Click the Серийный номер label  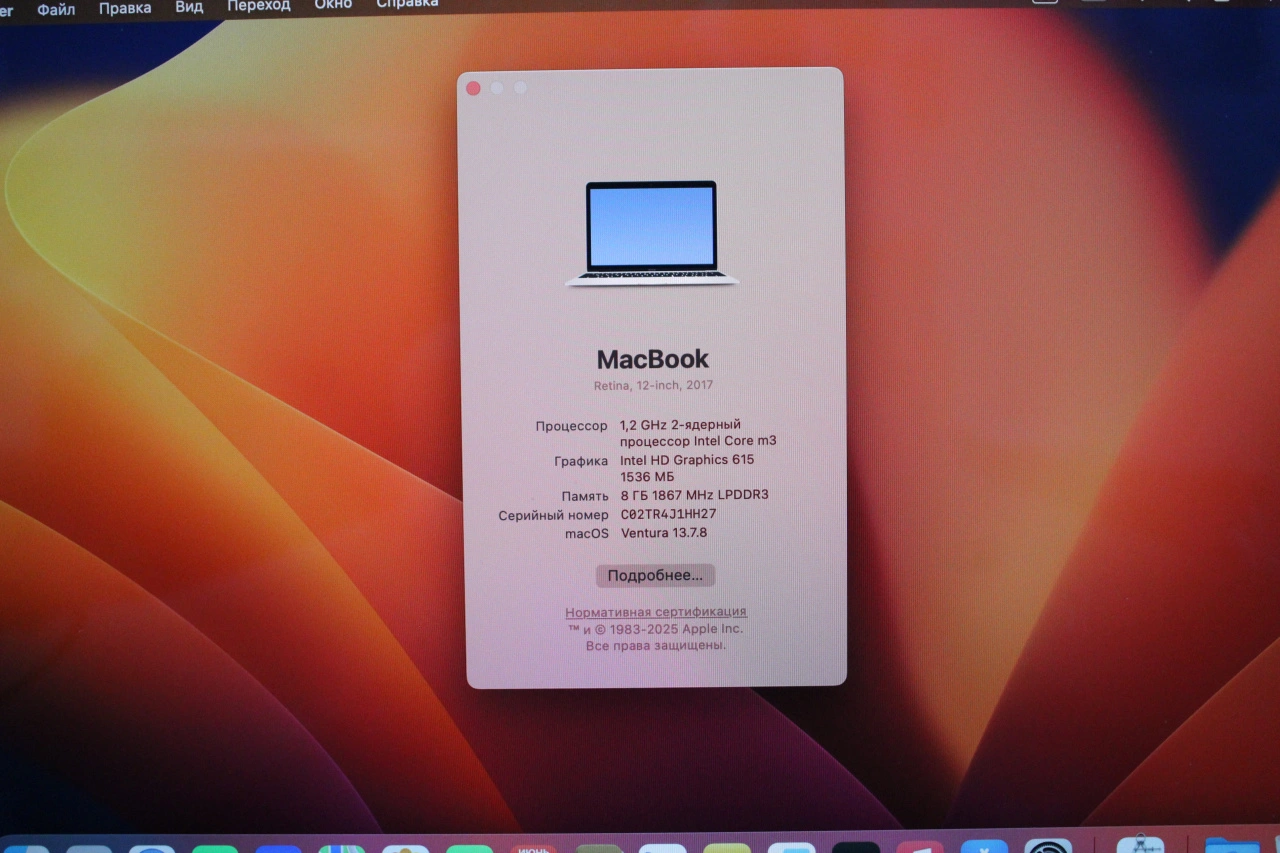tap(553, 516)
